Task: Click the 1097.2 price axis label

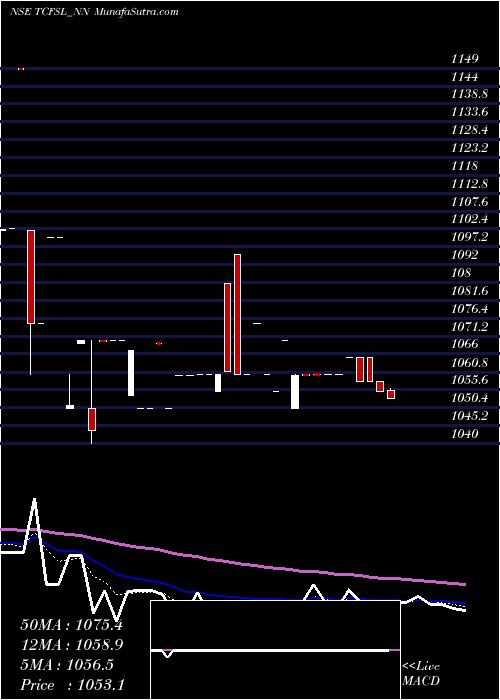Action: pos(469,237)
